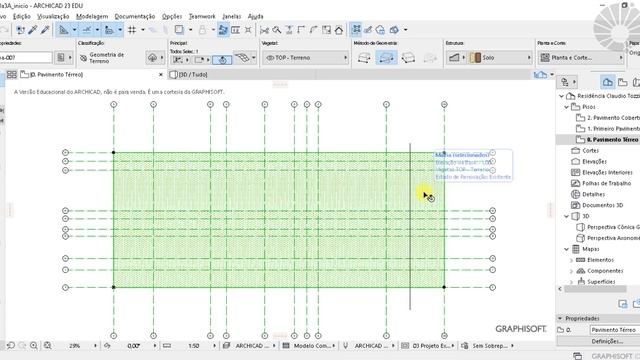Select the inject parameters syringe tool
Viewport: 640px width, 360px height.
pyautogui.click(x=45, y=30)
